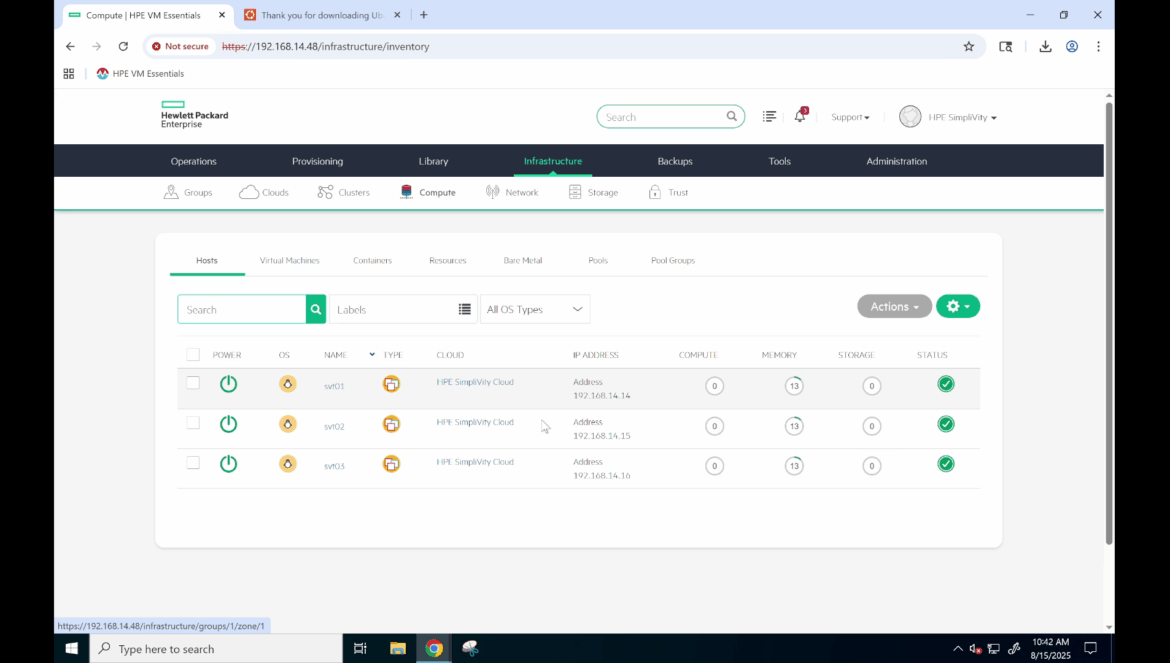Open the notifications bell icon
This screenshot has height=663, width=1170.
click(799, 117)
